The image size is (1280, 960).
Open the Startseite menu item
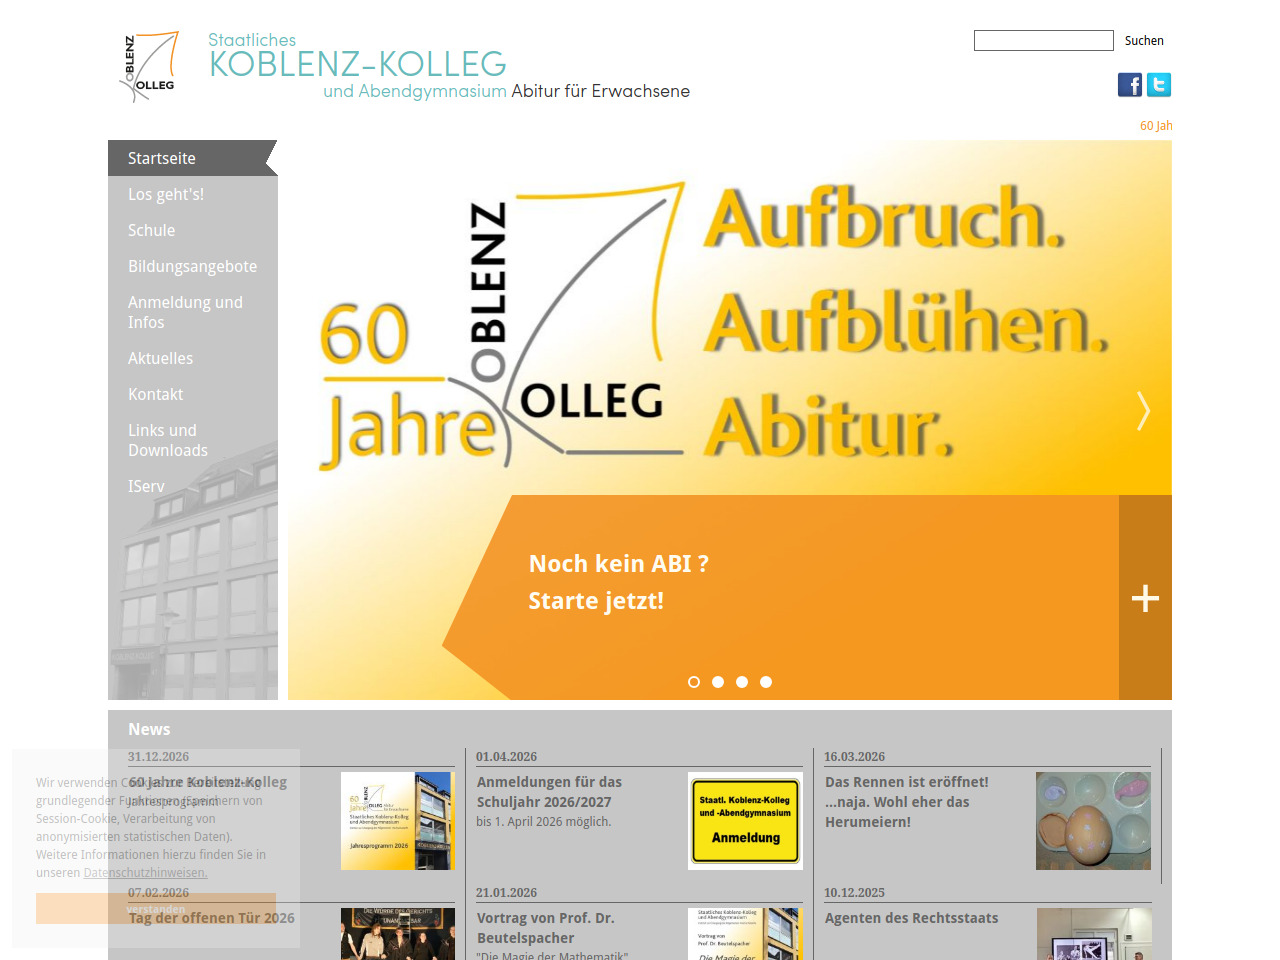click(162, 158)
